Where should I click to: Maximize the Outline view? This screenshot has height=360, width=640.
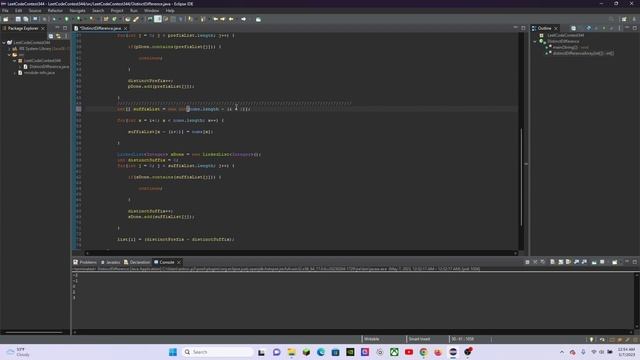635,28
